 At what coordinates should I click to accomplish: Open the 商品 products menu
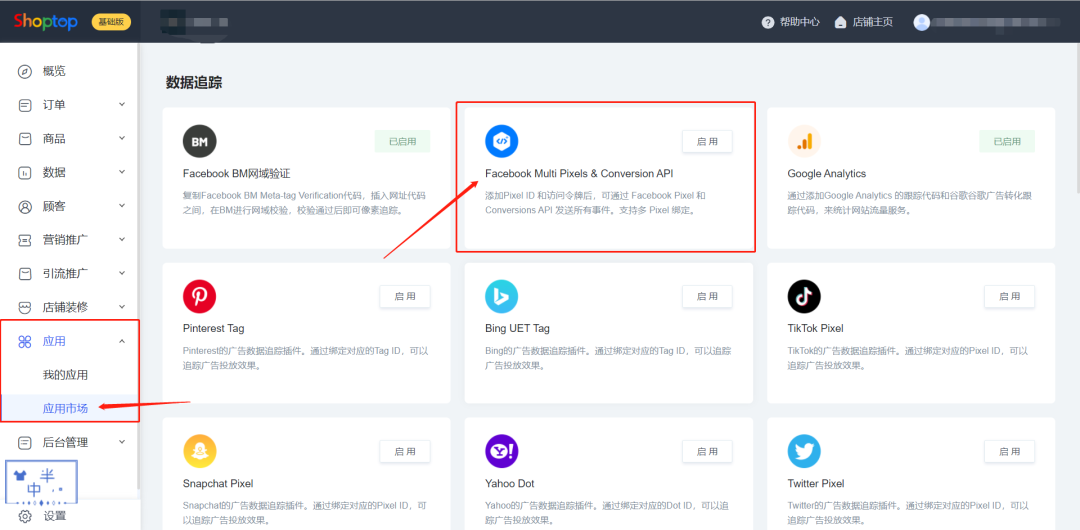pyautogui.click(x=54, y=139)
